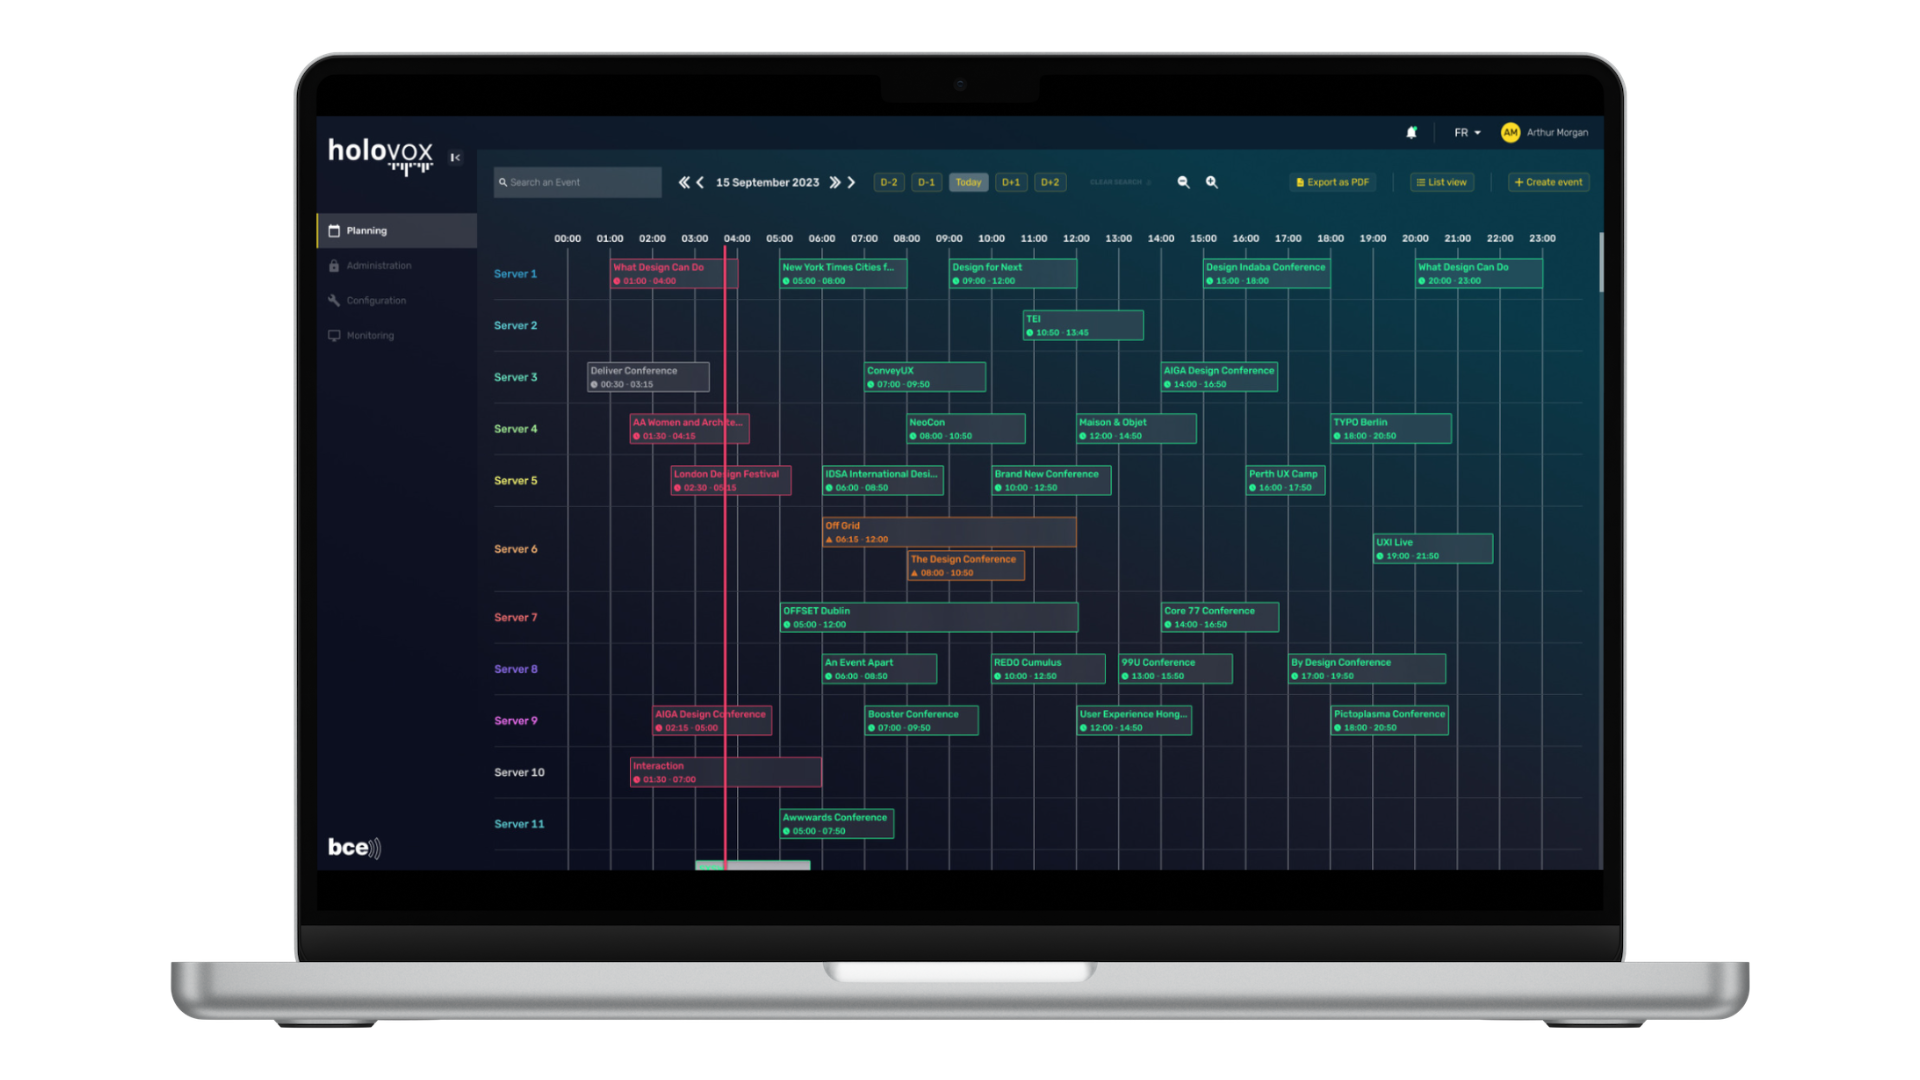Image resolution: width=1920 pixels, height=1080 pixels.
Task: Jump forward with the double right arrow
Action: click(x=835, y=182)
